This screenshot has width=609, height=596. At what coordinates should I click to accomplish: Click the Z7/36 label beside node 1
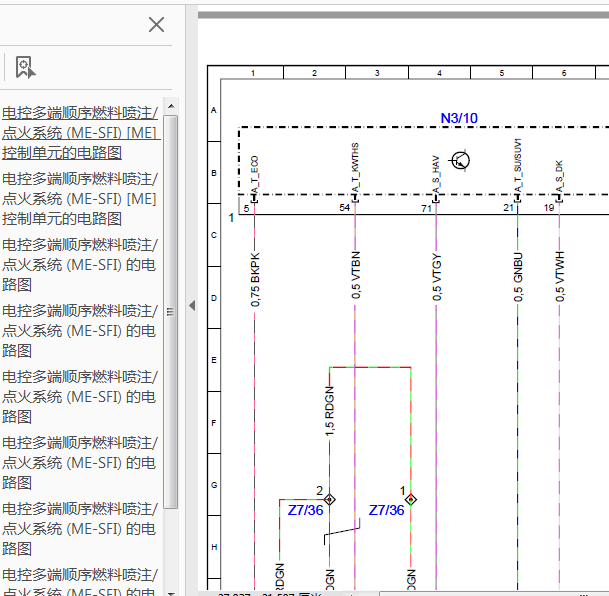click(x=386, y=510)
